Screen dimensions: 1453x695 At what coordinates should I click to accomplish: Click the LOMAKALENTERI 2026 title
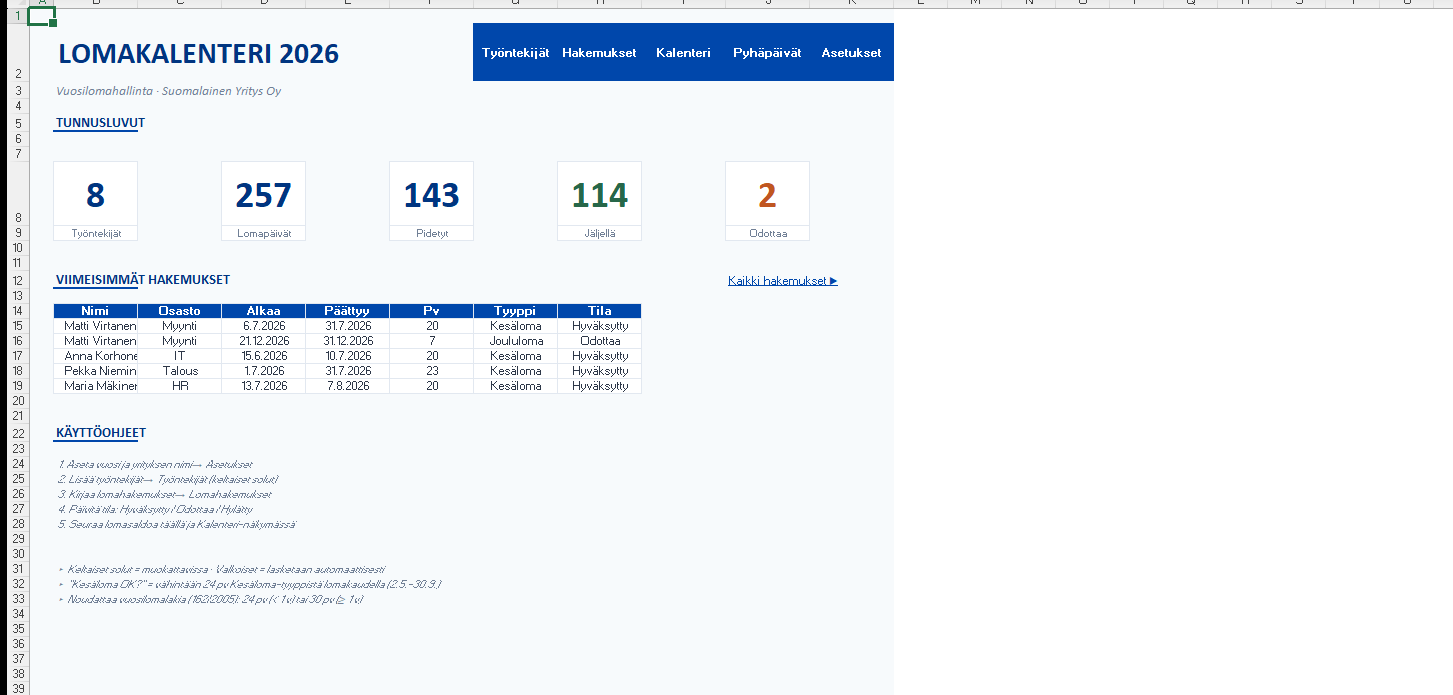(198, 54)
